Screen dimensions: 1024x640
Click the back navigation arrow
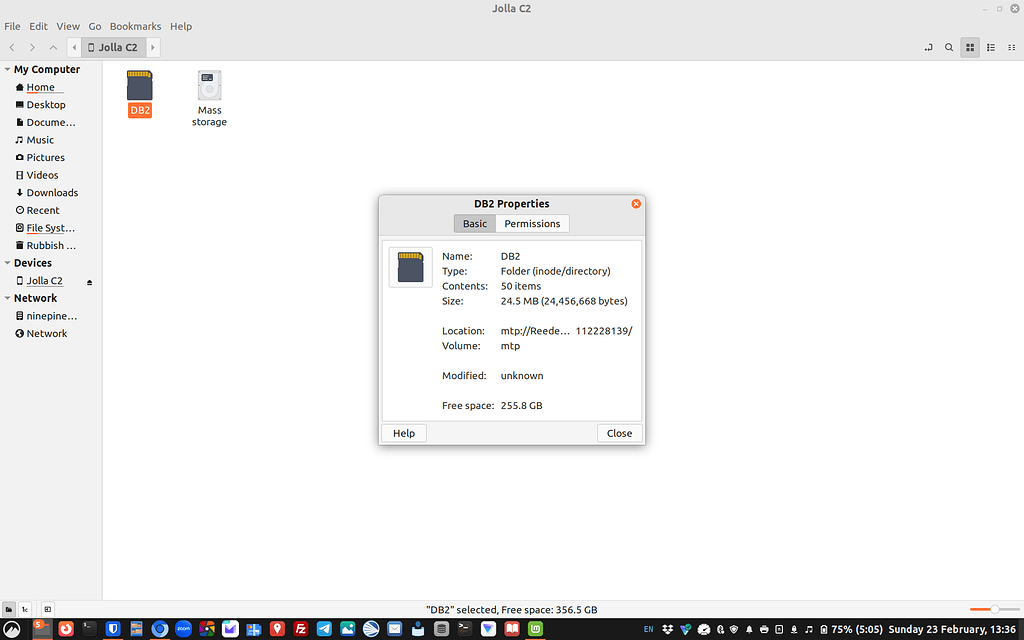coord(11,47)
